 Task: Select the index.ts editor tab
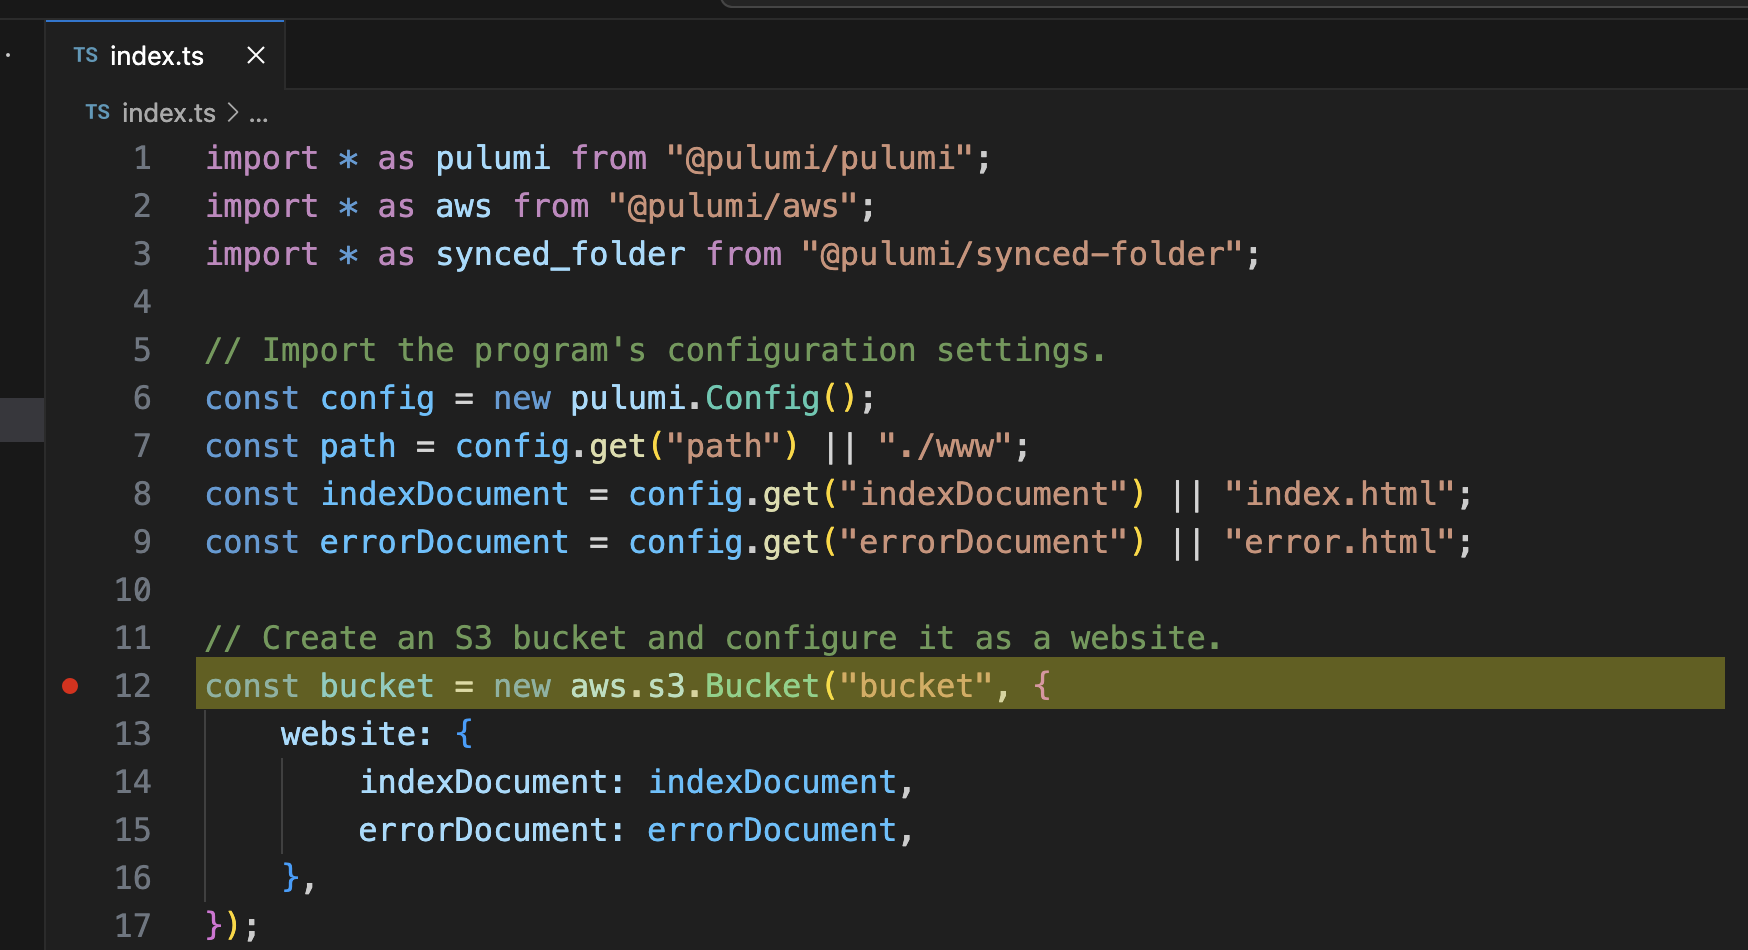[x=156, y=56]
